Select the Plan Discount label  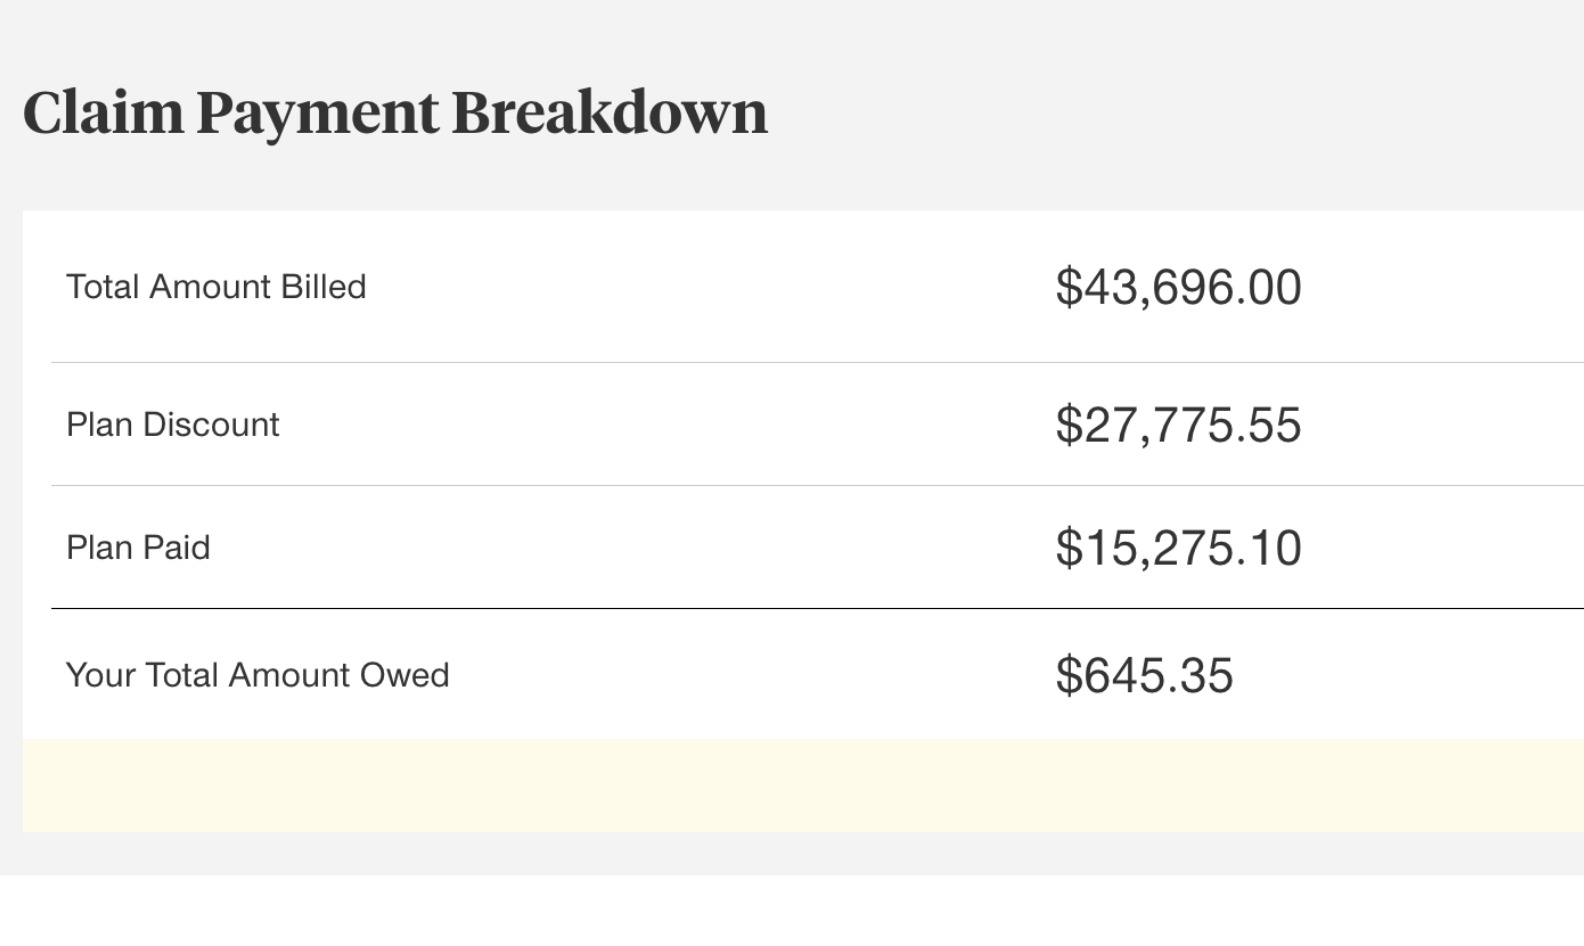coord(172,425)
